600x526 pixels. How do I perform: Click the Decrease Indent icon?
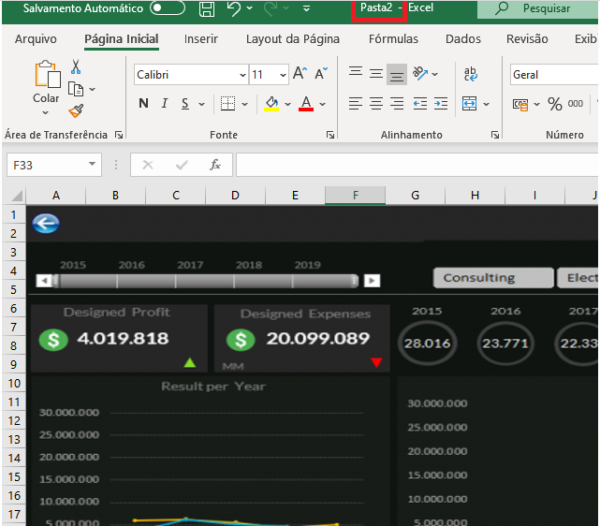420,104
